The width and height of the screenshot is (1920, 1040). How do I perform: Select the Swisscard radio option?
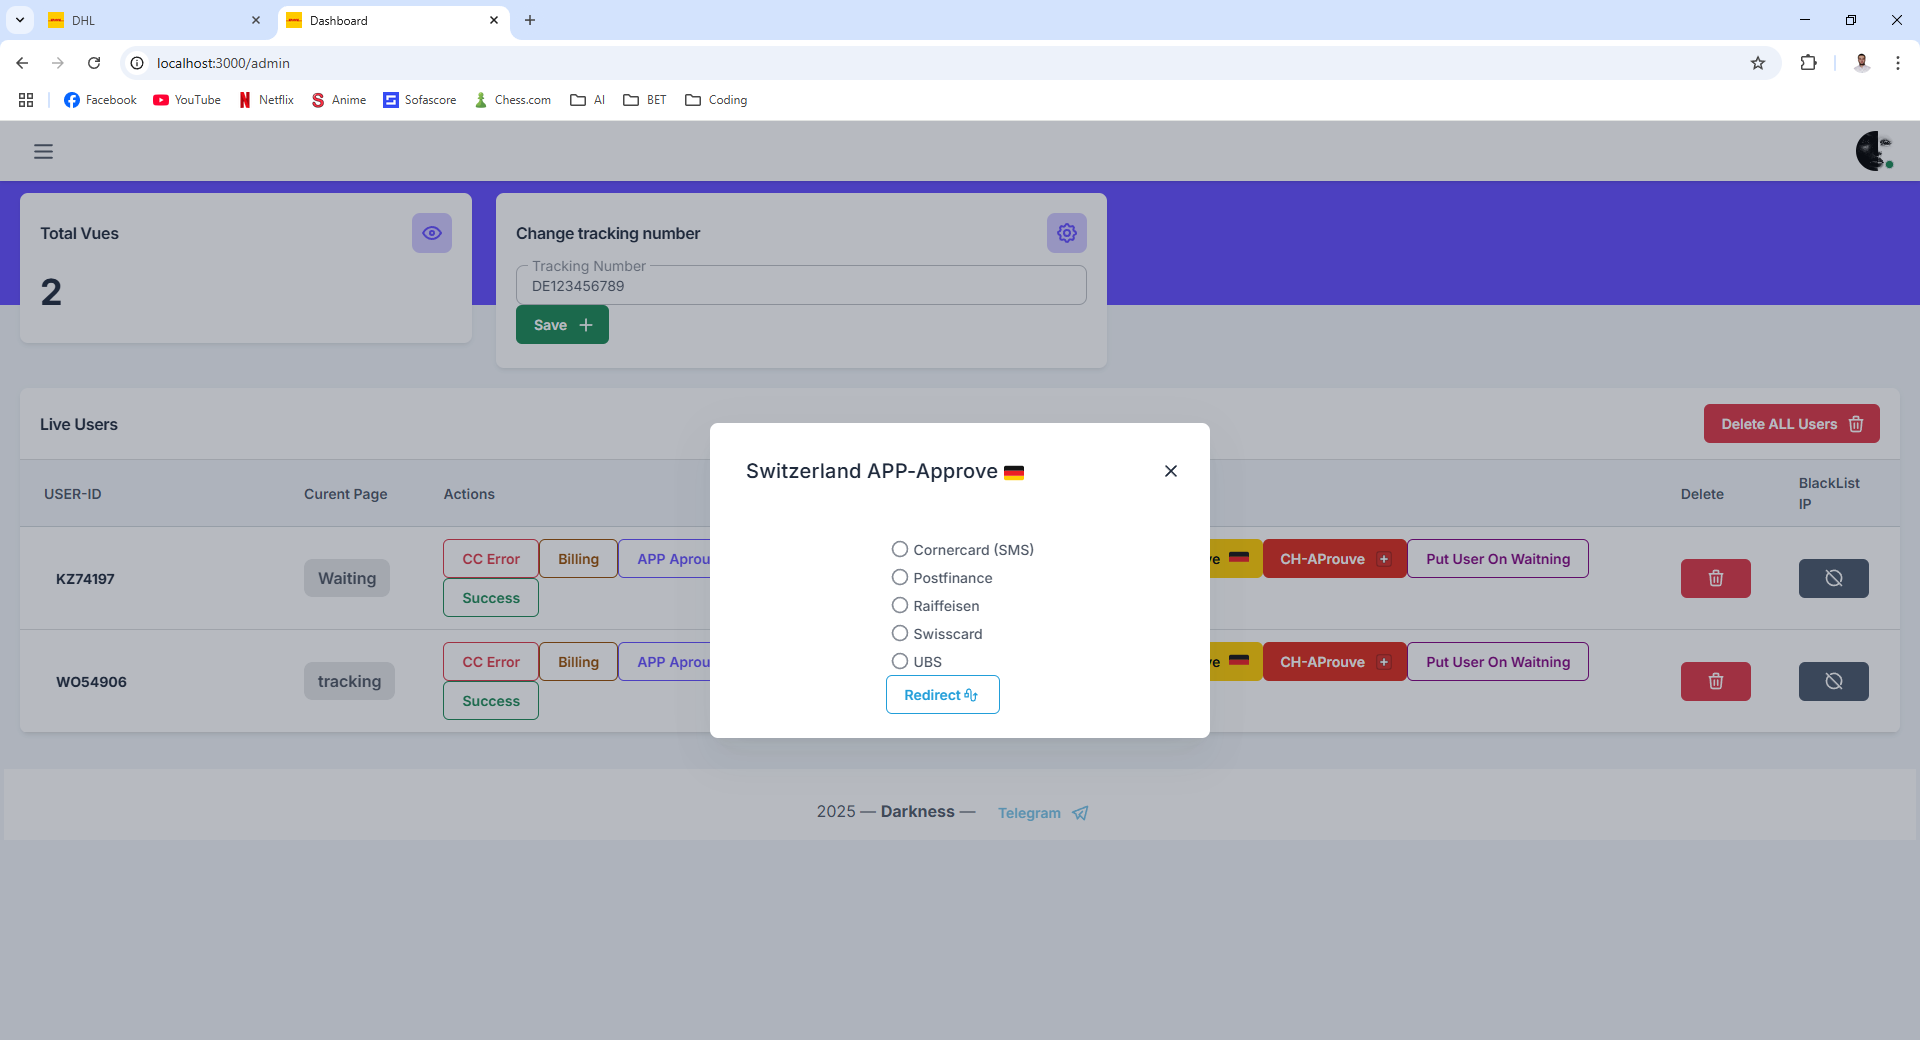(900, 633)
